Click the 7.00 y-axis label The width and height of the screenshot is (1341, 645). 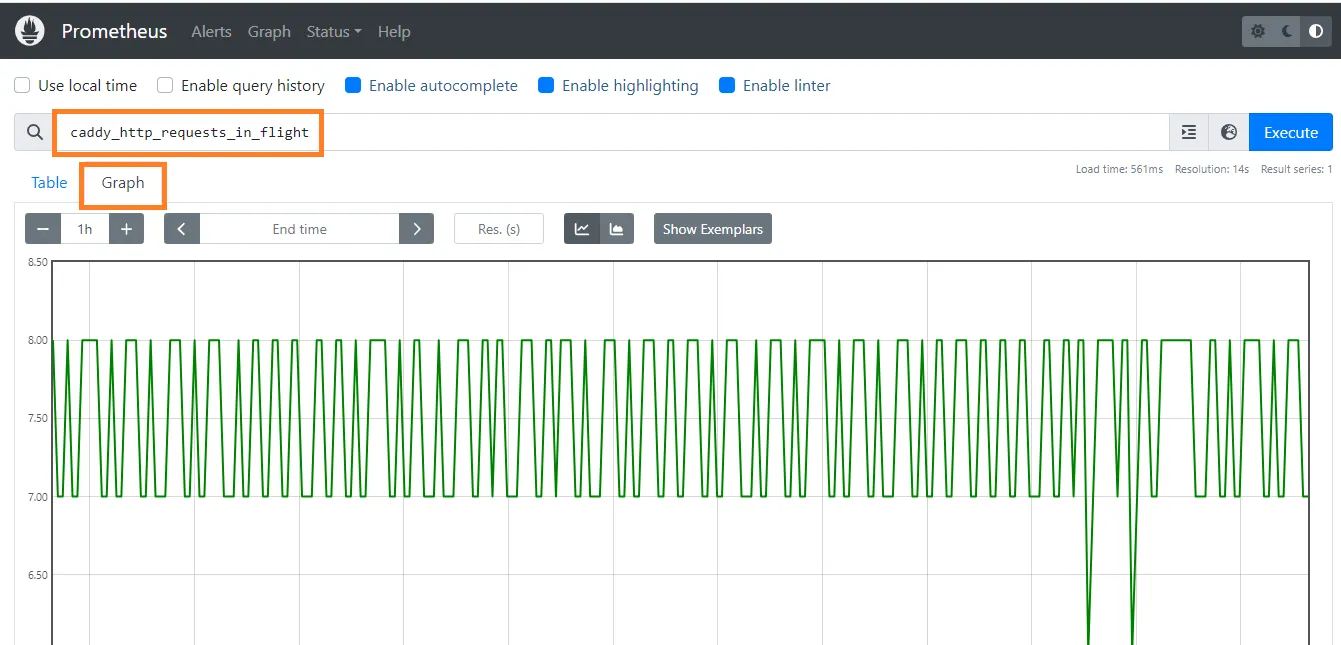tap(38, 497)
